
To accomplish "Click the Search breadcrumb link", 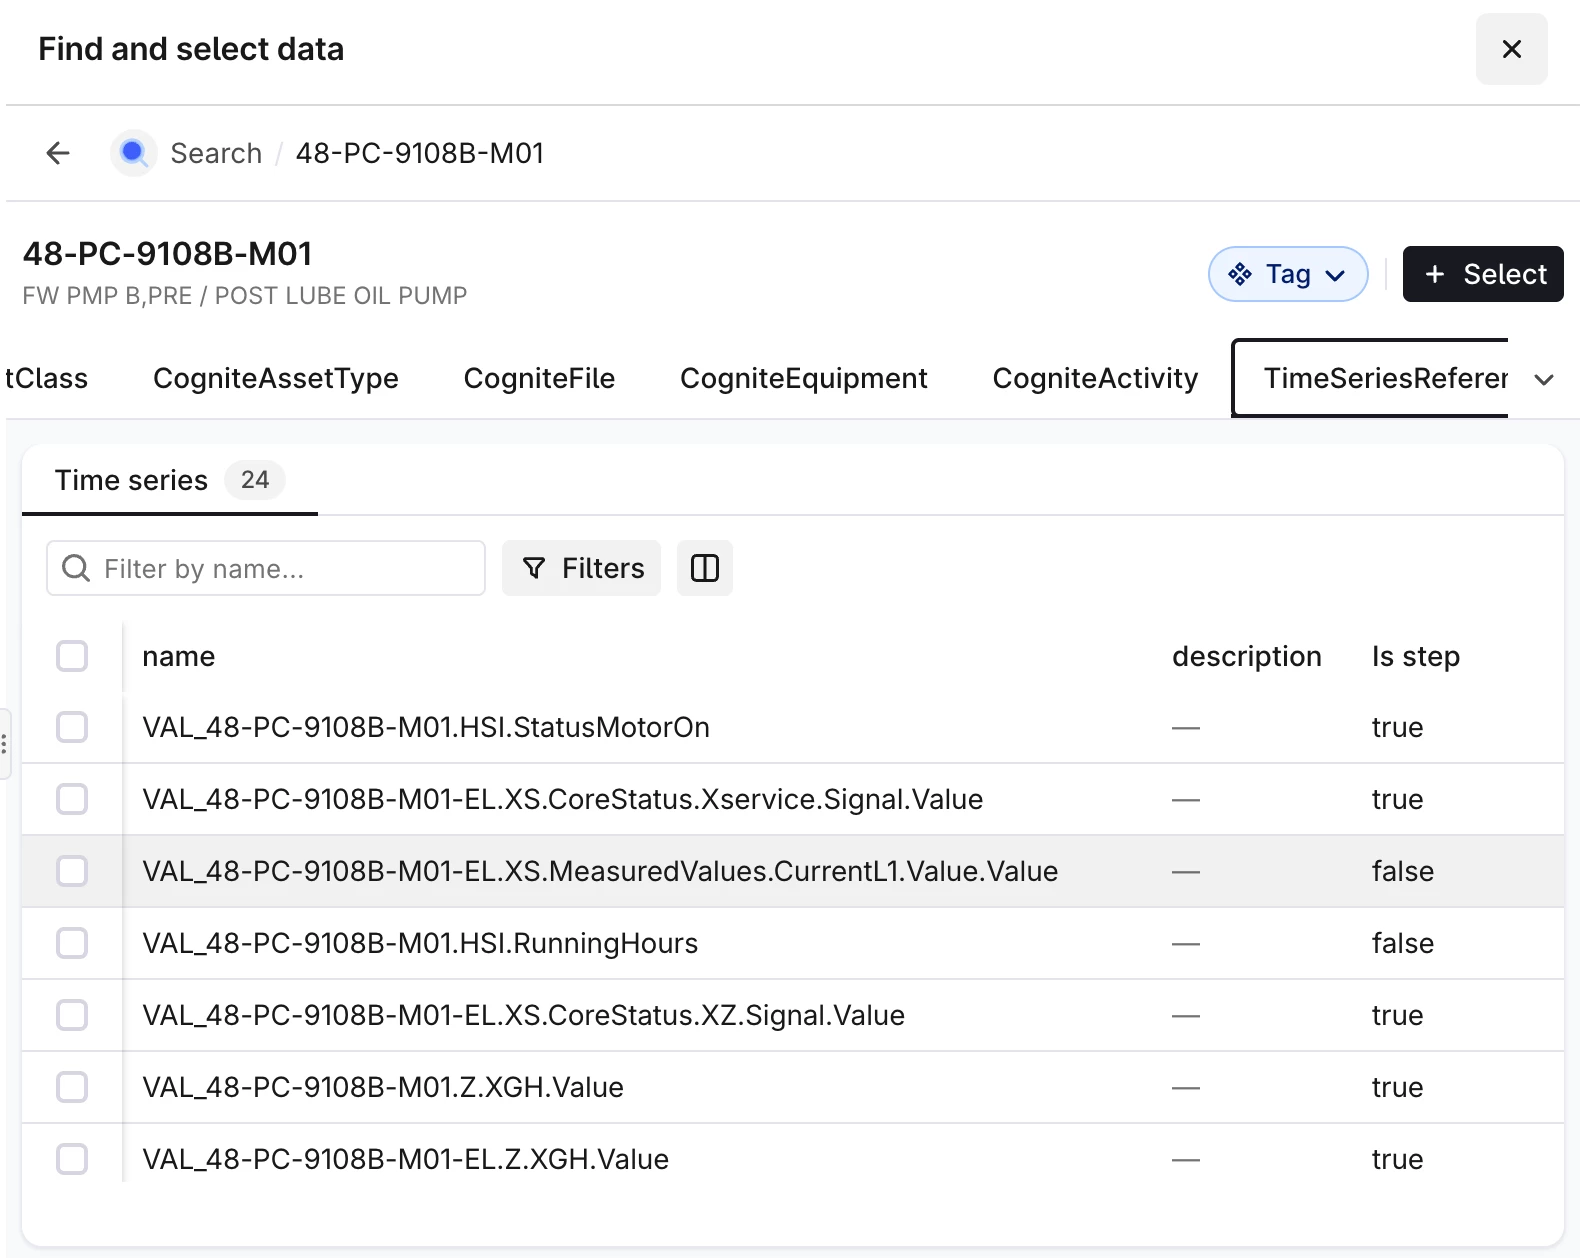I will pyautogui.click(x=216, y=153).
